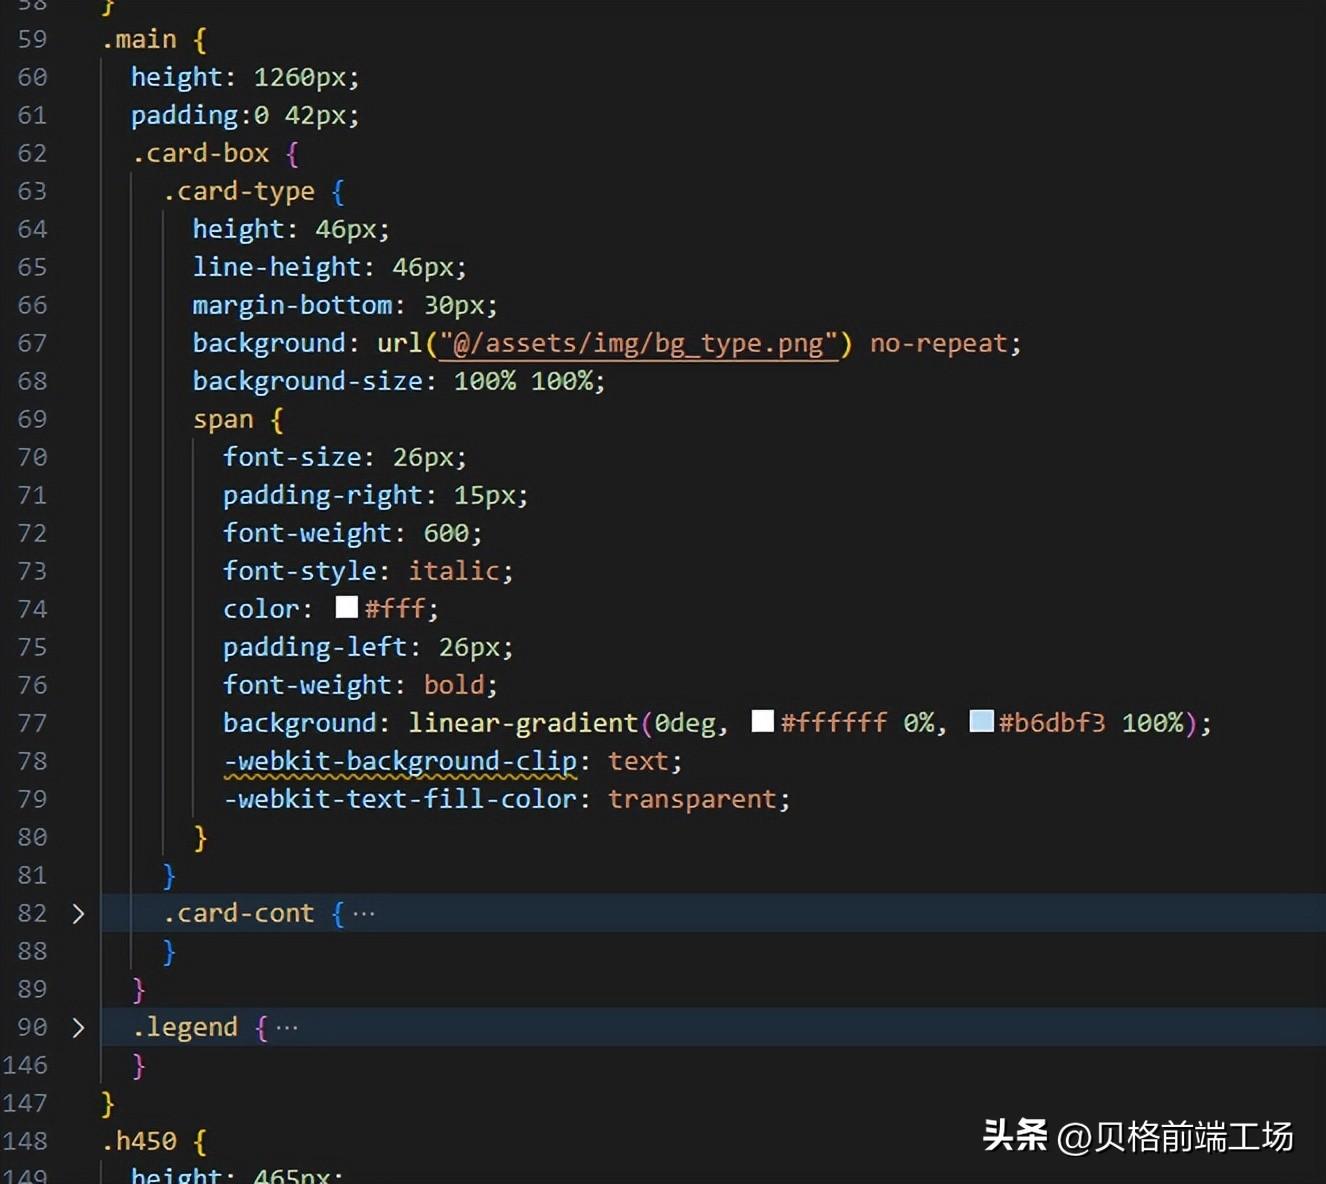This screenshot has height=1184, width=1326.
Task: Click the folded ellipsis after .legend
Action: [287, 1027]
